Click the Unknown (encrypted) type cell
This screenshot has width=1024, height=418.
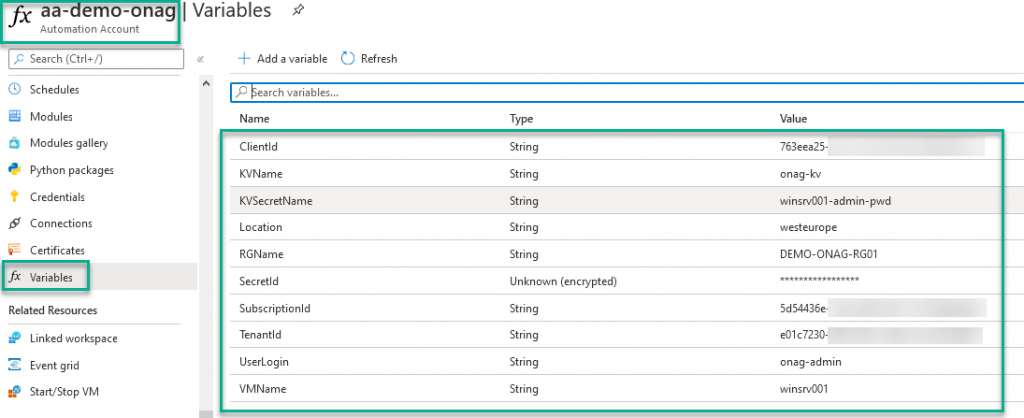563,281
